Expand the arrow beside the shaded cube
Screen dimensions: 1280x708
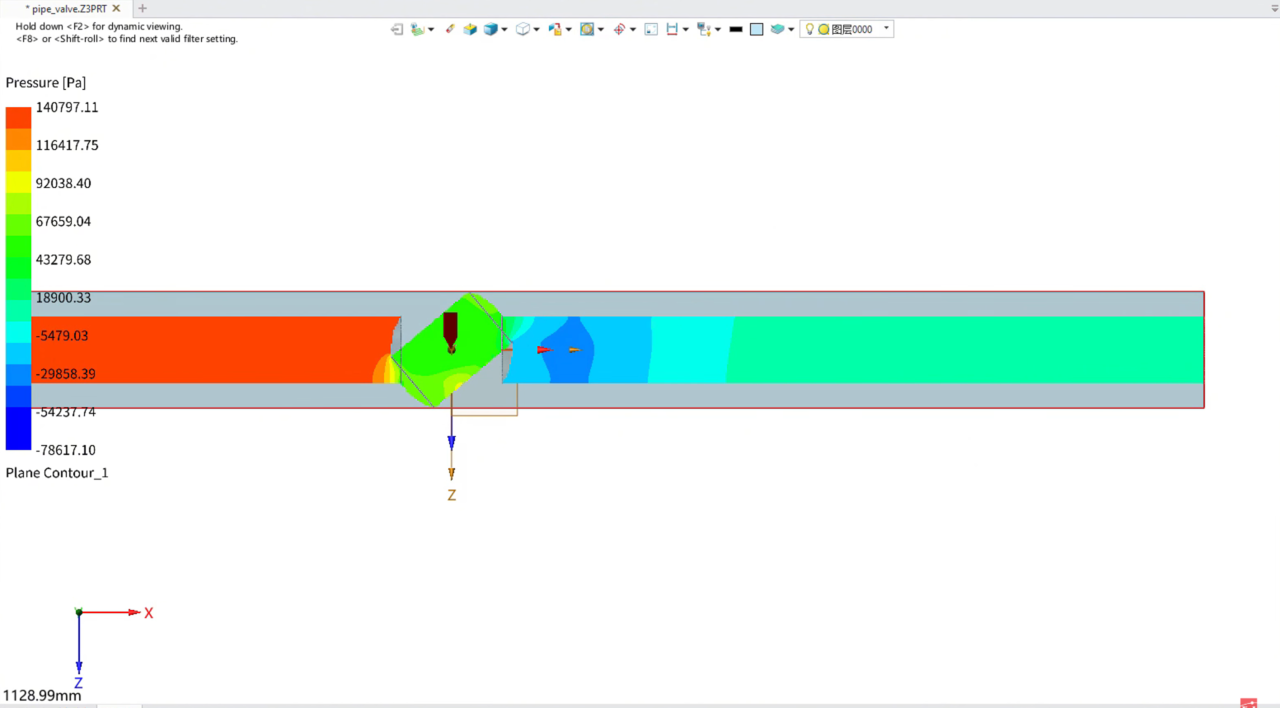click(x=504, y=29)
